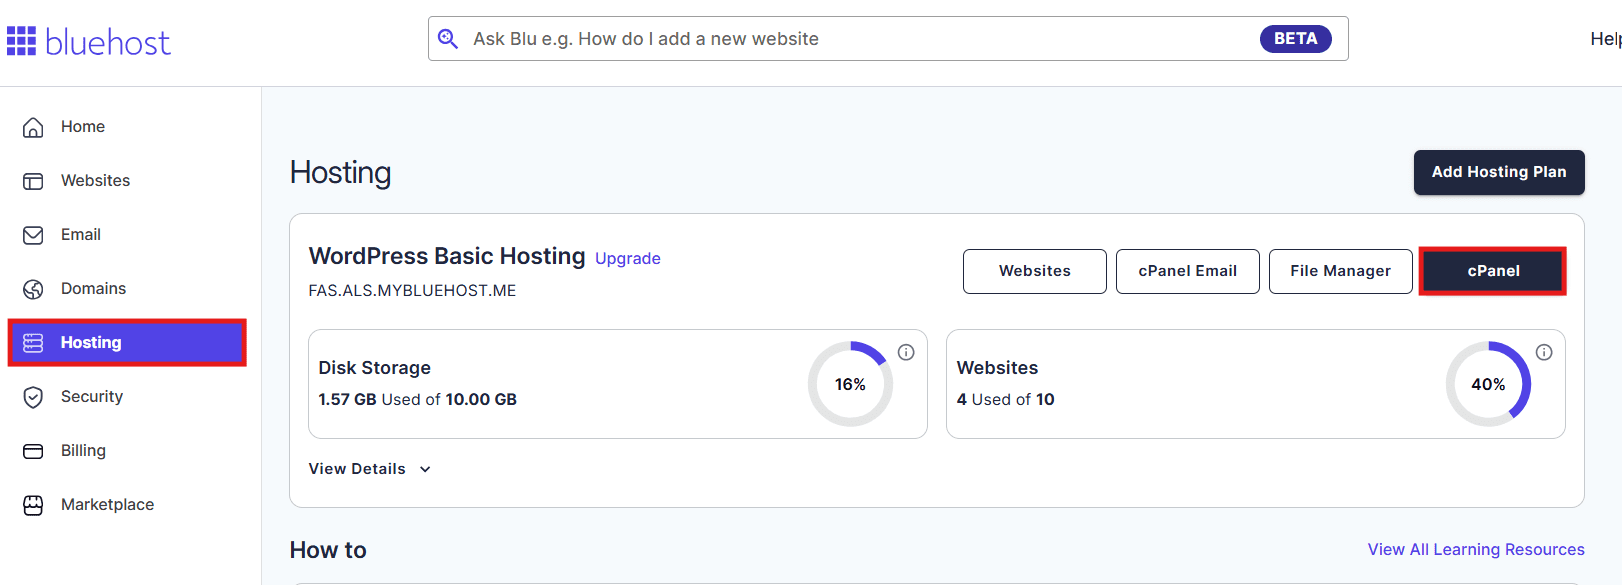The image size is (1622, 585).
Task: Click the 1.57 GB Used of 10.00 GB text
Action: coord(418,399)
